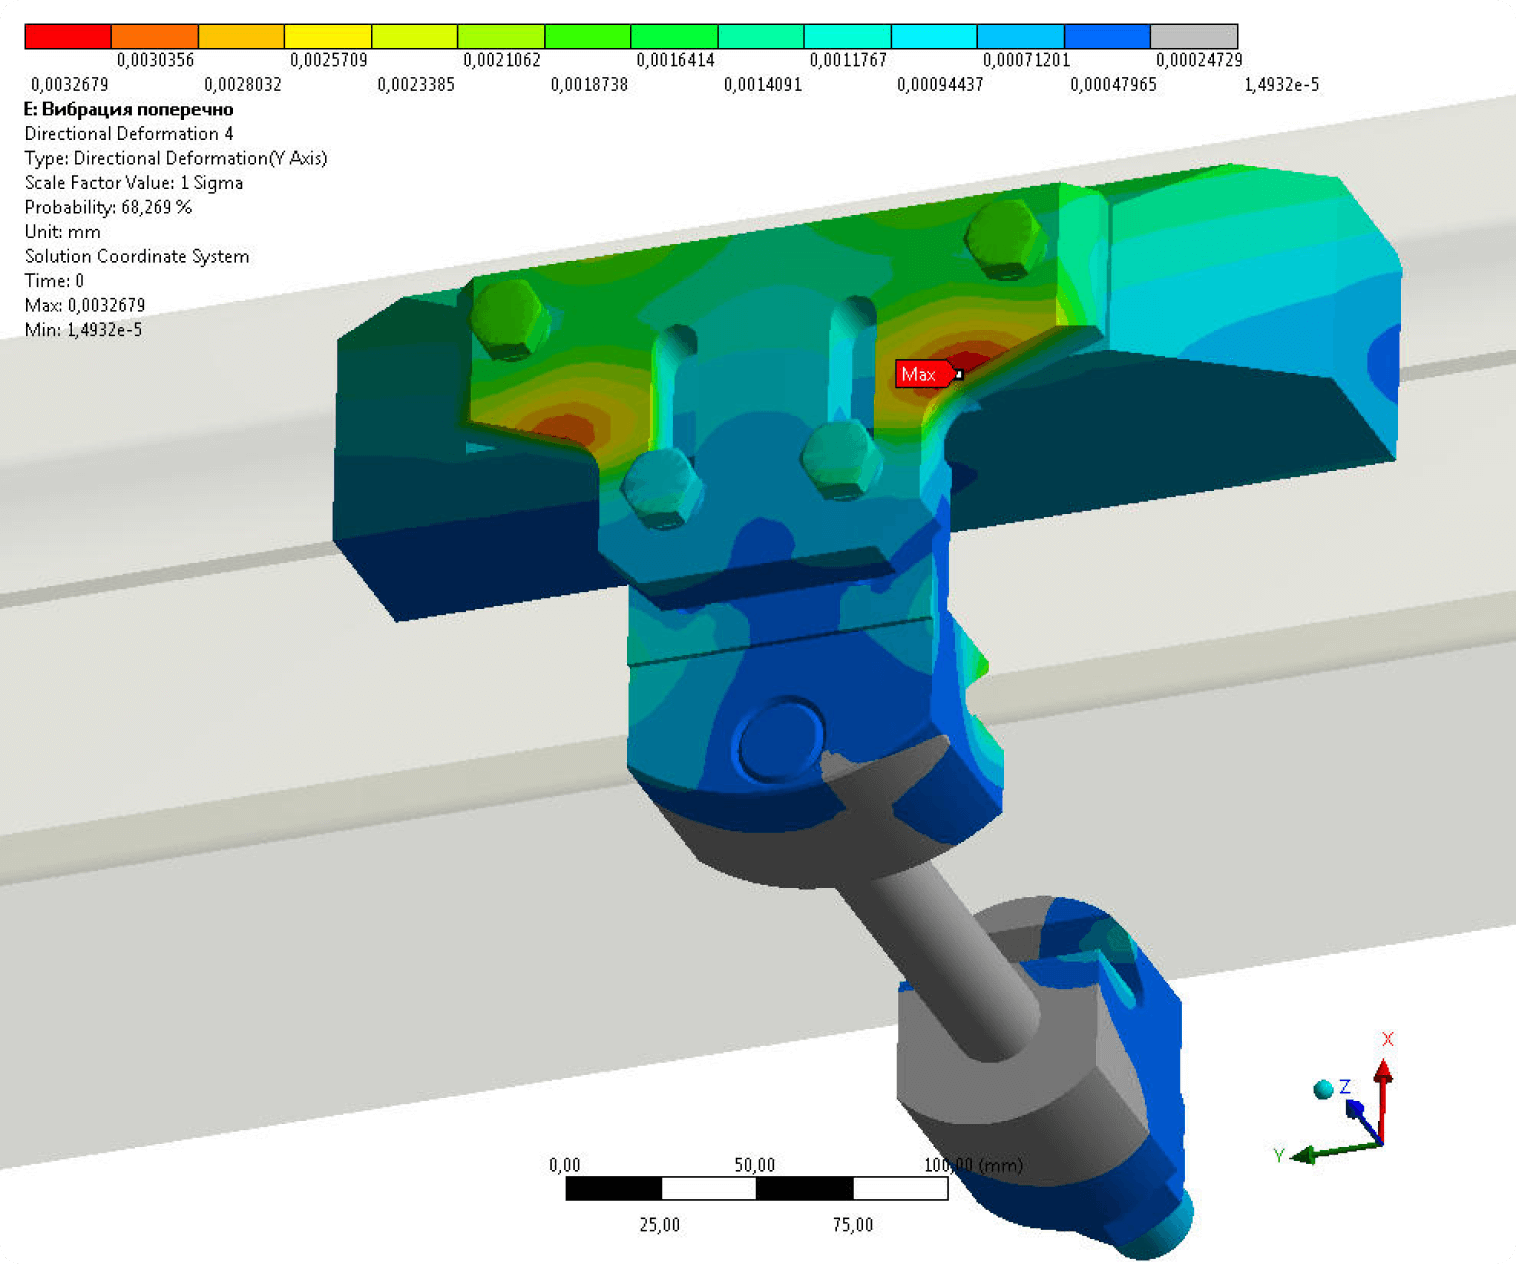Click the blue Z axis arrow of the triad

[1363, 1121]
